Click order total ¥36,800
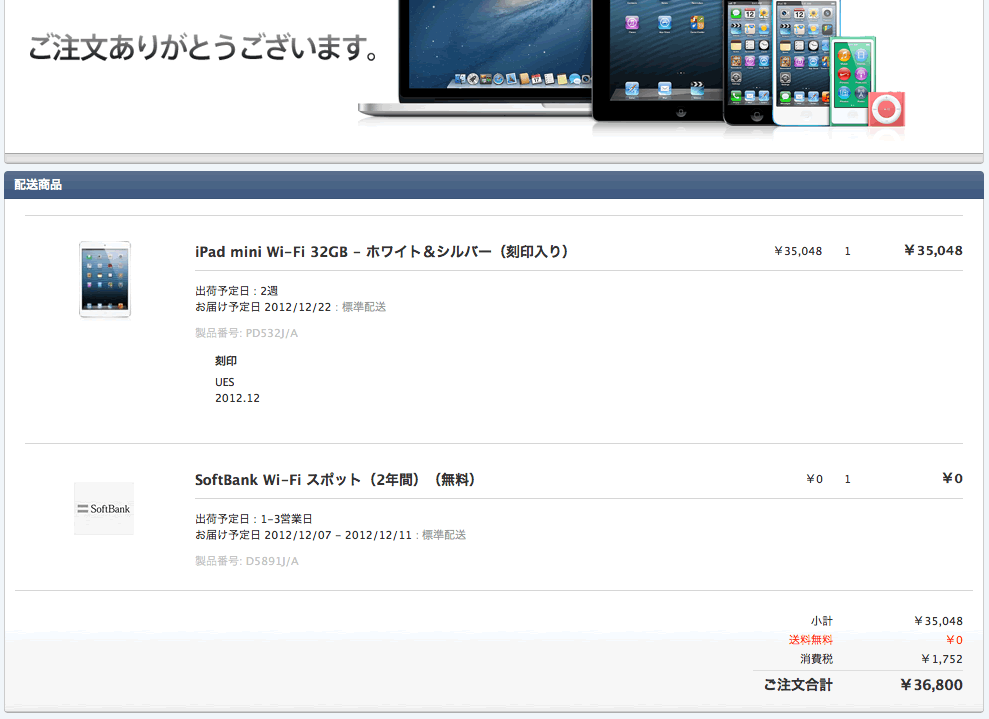This screenshot has height=719, width=989. coord(932,685)
